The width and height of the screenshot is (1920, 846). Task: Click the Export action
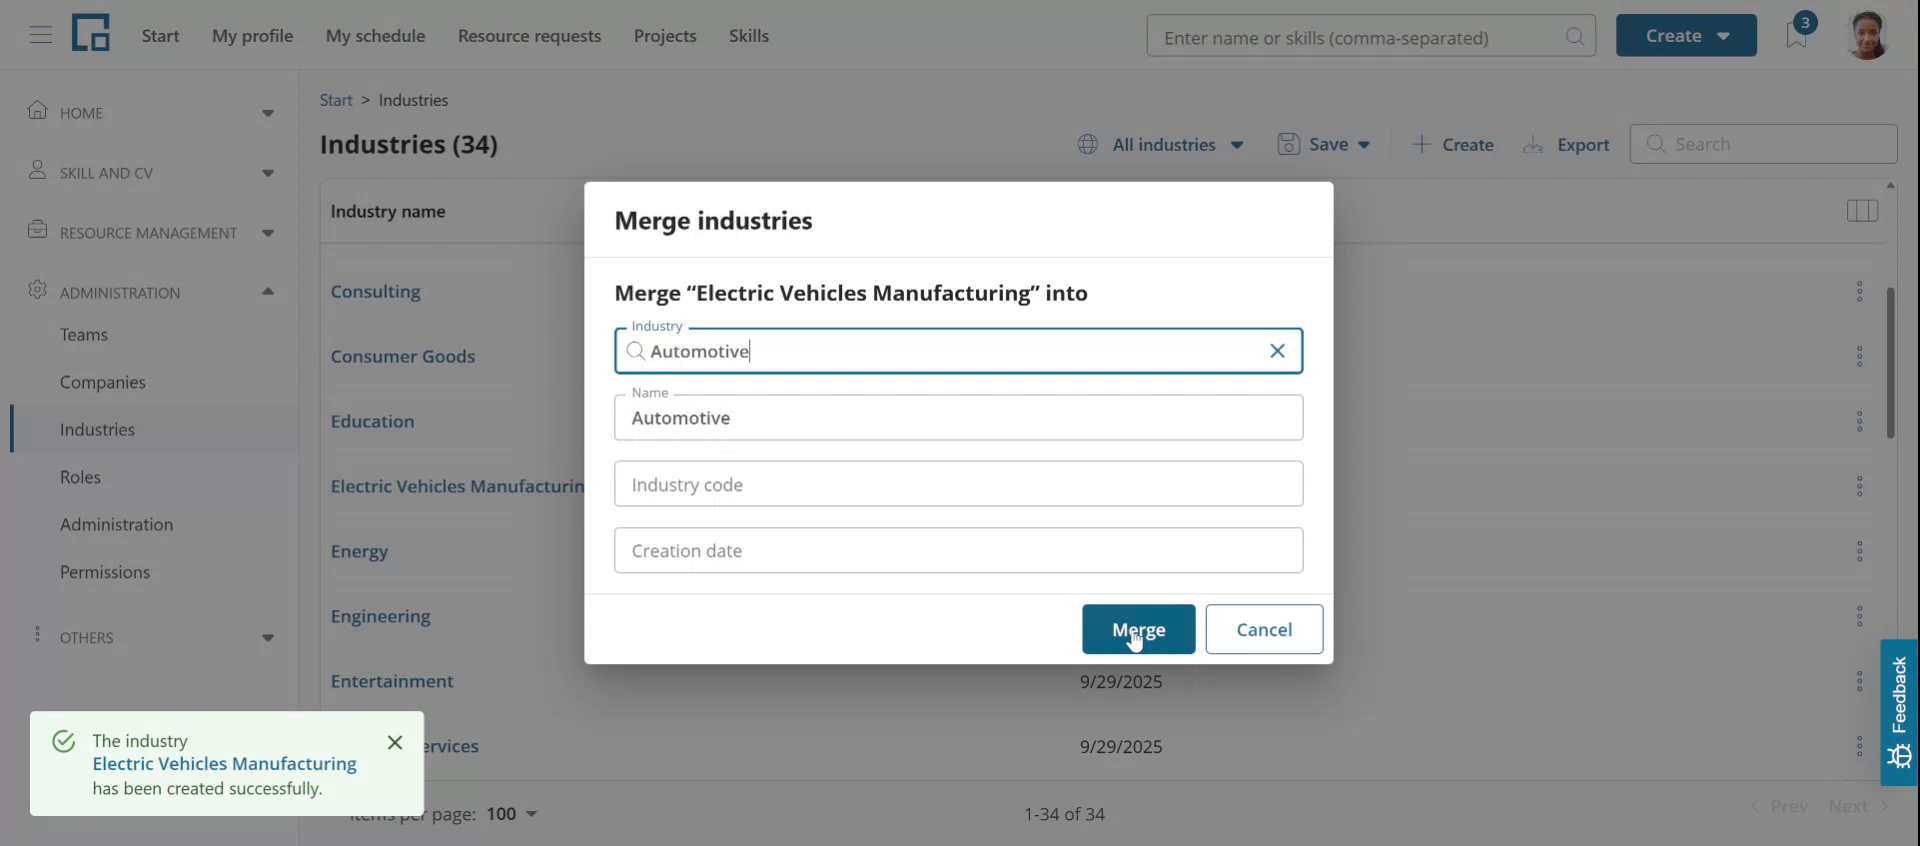1566,144
